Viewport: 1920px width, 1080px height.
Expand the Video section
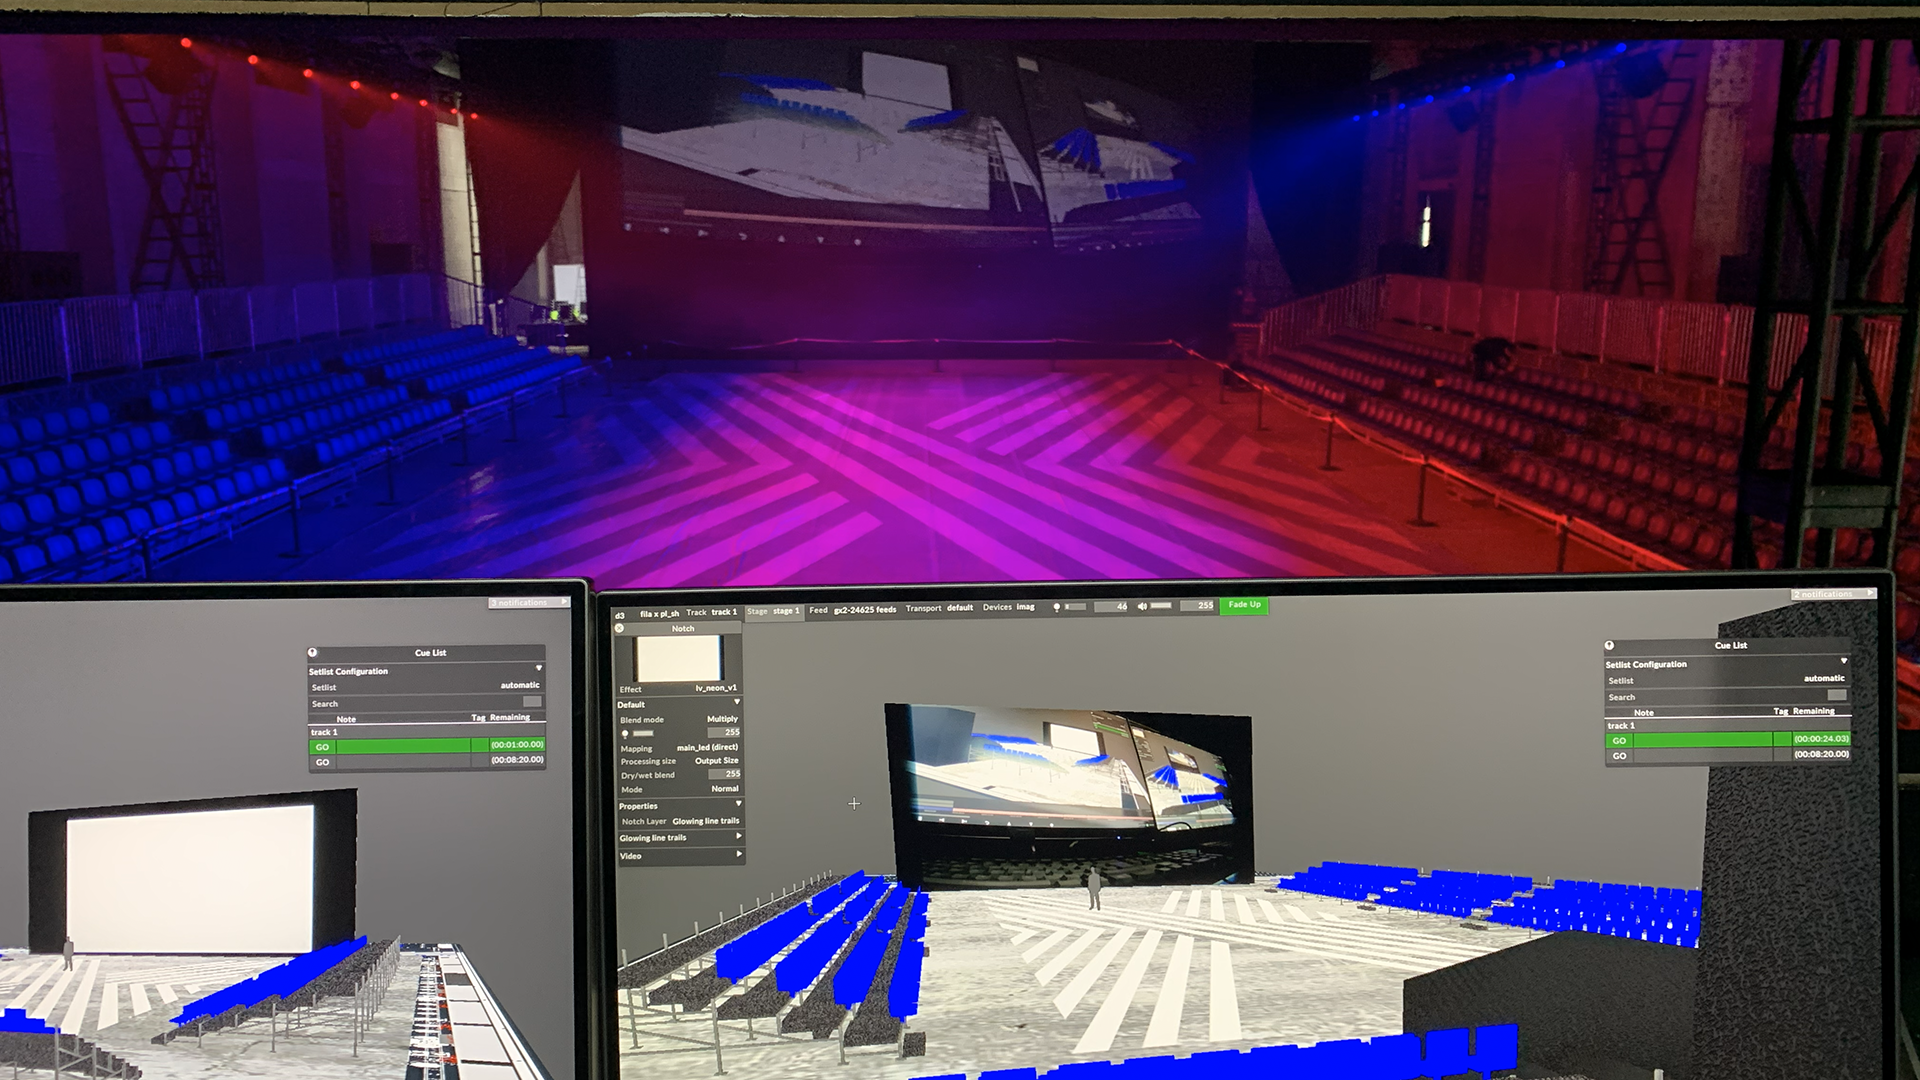pyautogui.click(x=739, y=855)
